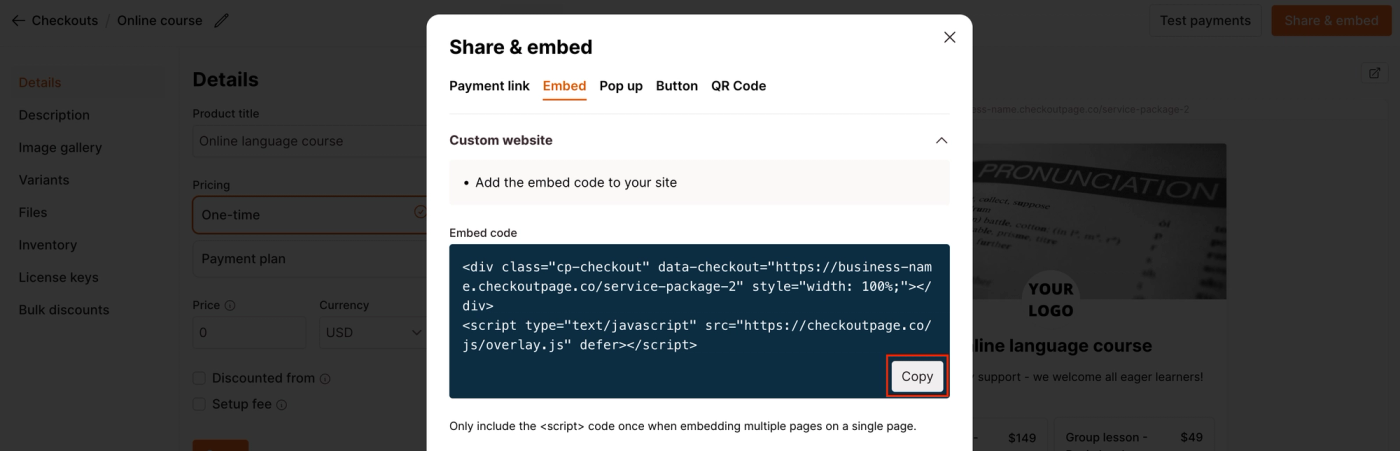The image size is (1400, 451).
Task: Open Image gallery in the sidebar
Action: tap(60, 147)
